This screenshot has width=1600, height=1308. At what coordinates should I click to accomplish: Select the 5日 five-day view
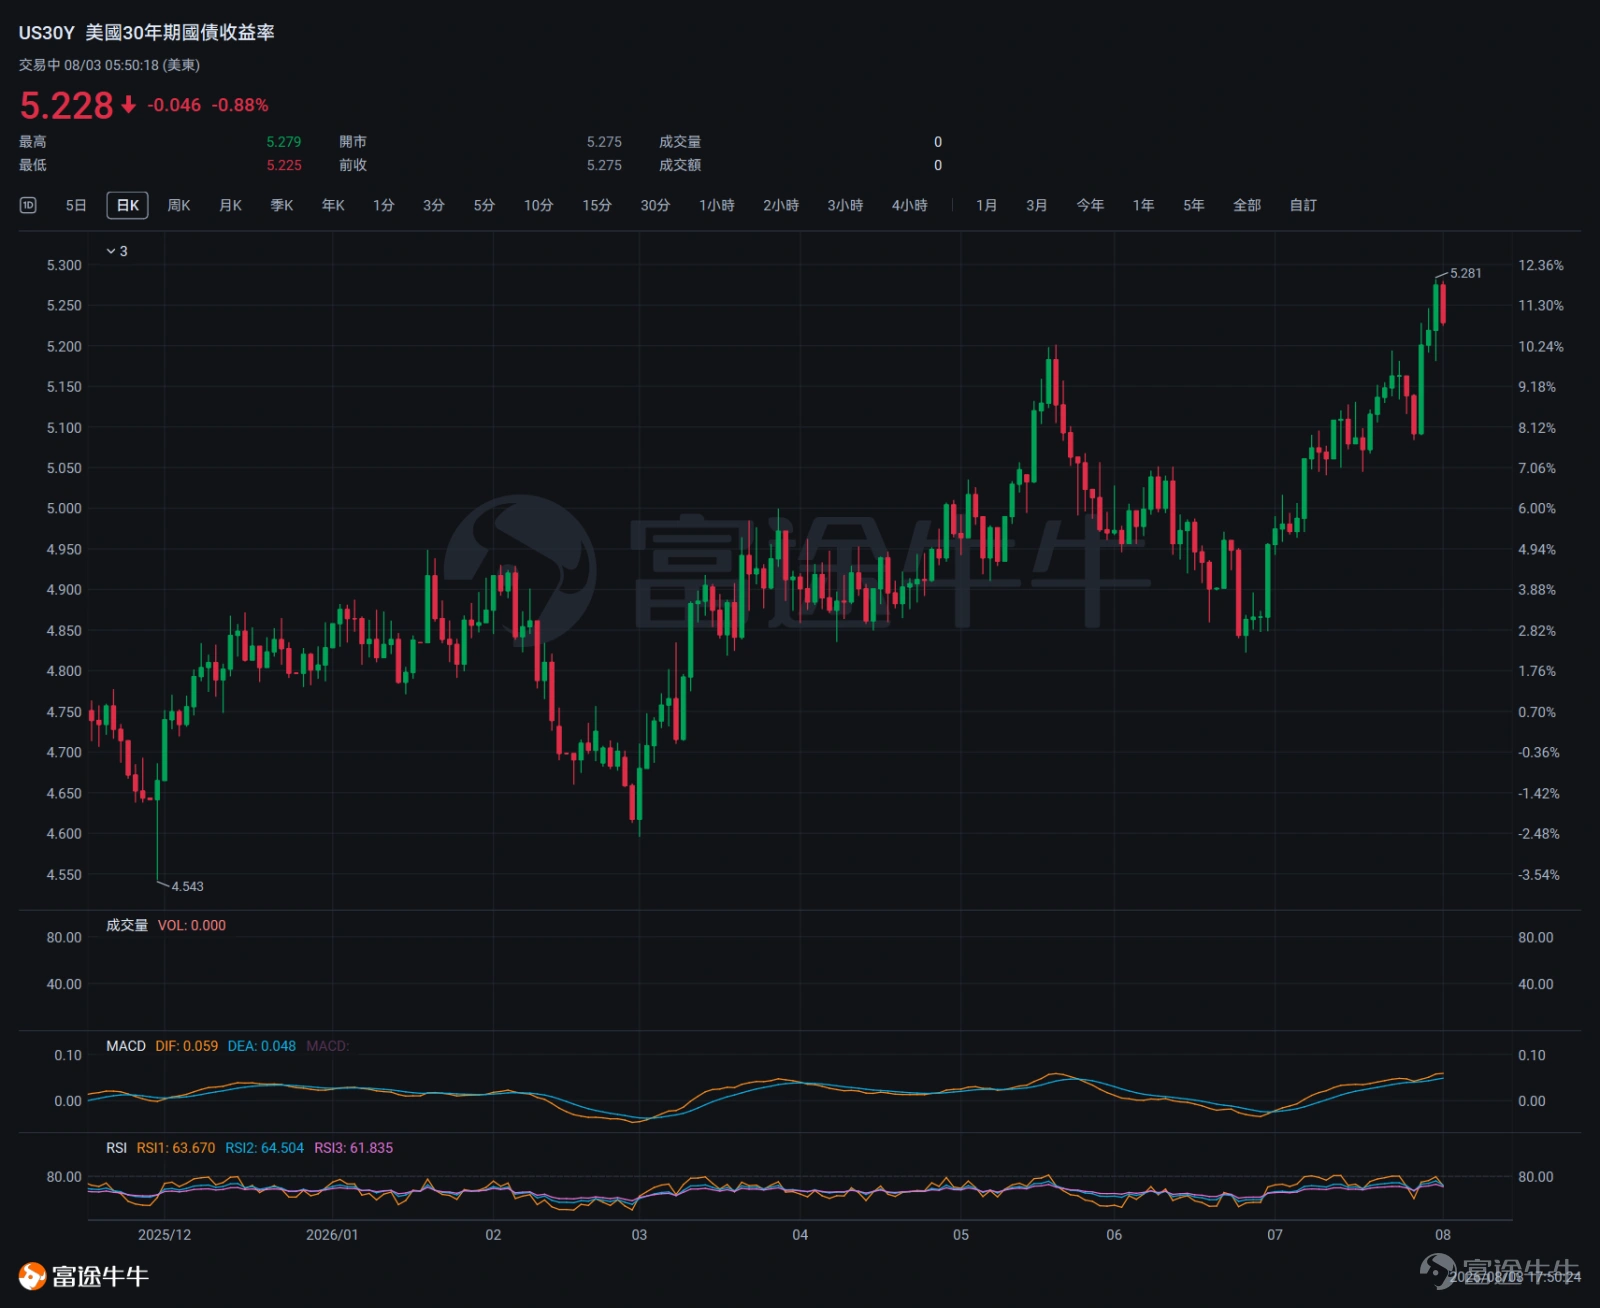pyautogui.click(x=76, y=205)
